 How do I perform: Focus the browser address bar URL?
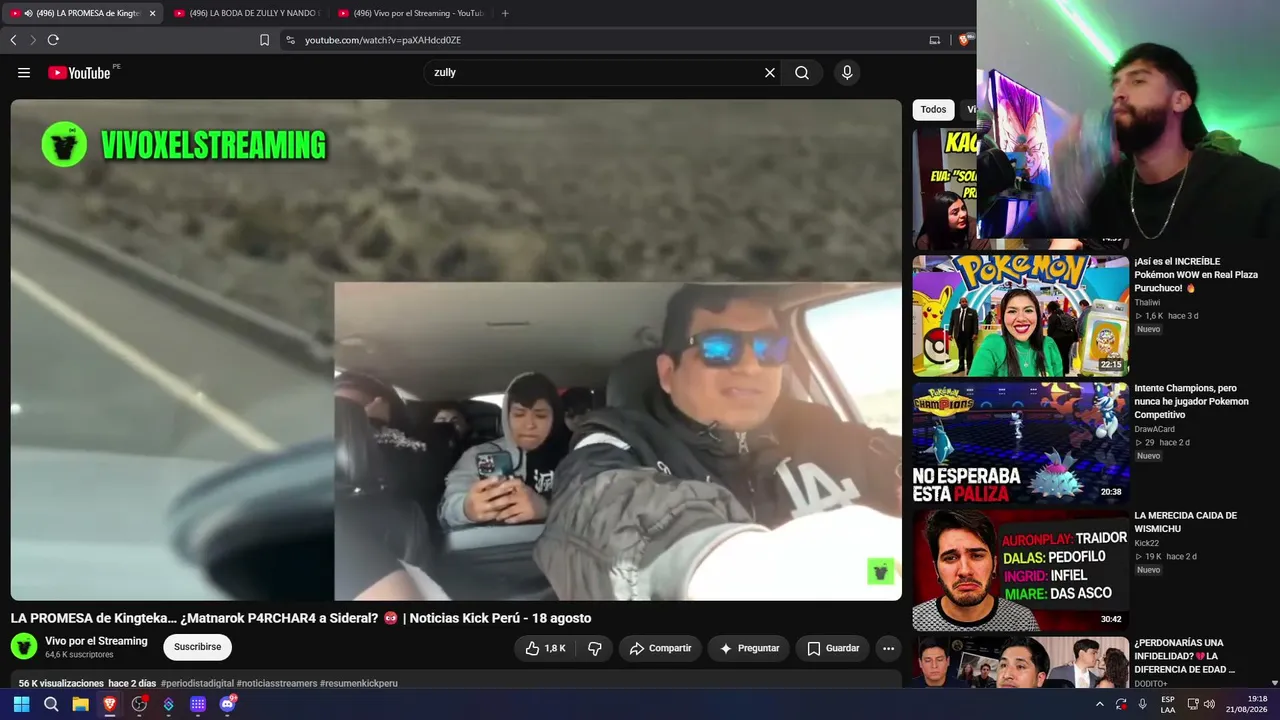383,40
